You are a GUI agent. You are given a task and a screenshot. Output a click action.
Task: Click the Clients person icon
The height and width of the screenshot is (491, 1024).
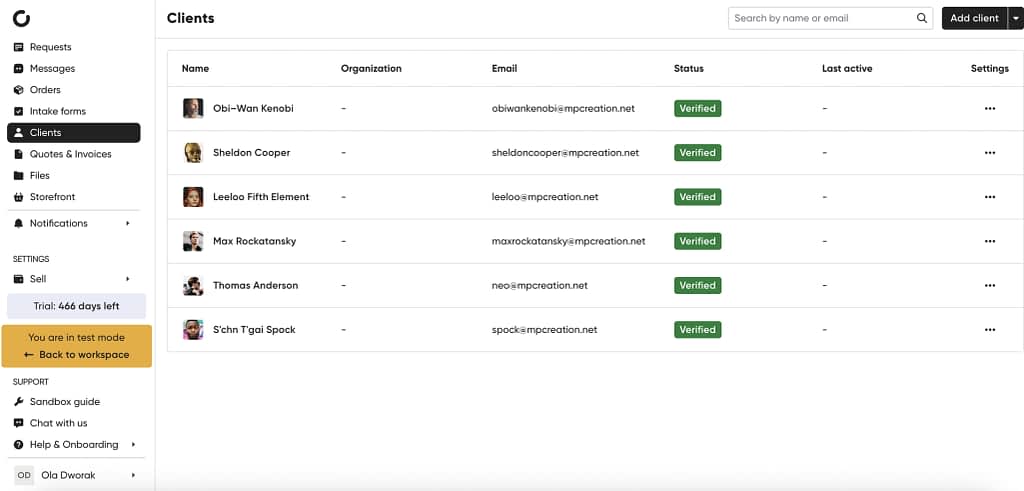coord(18,133)
